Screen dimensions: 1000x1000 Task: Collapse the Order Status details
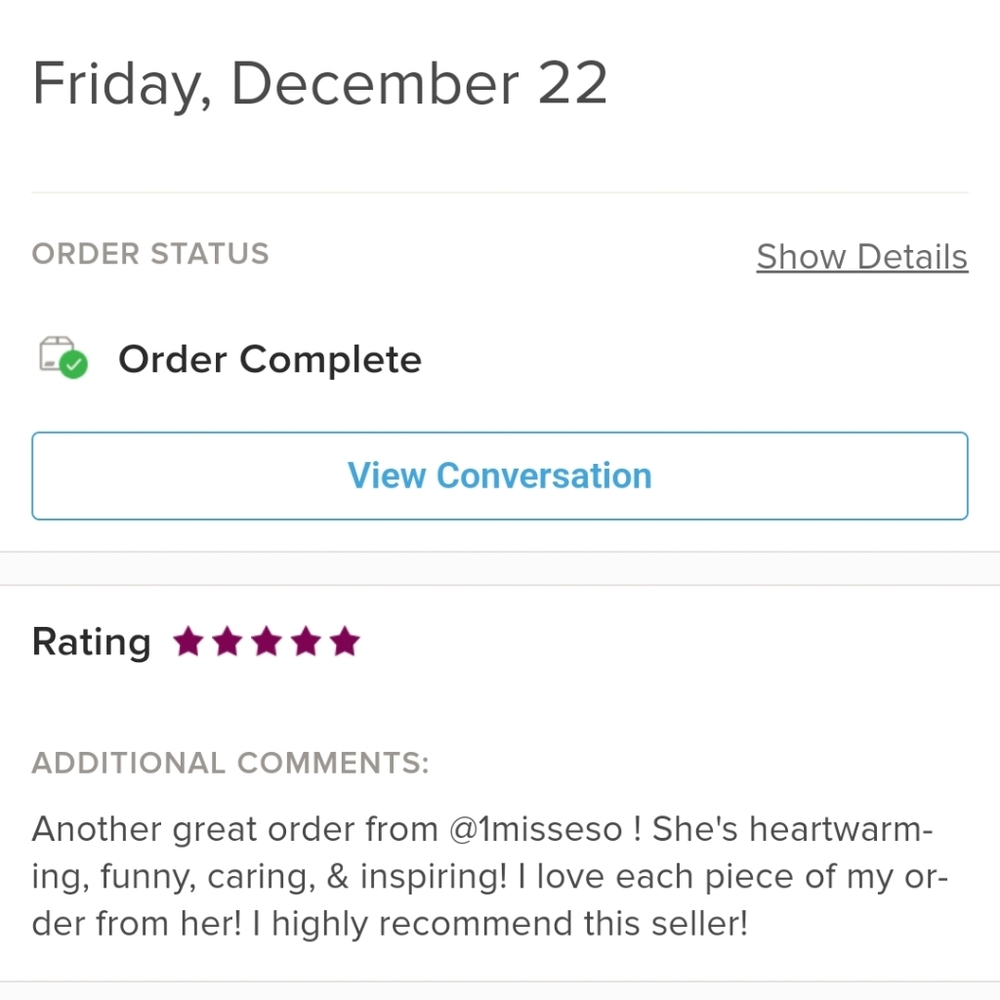coord(861,257)
